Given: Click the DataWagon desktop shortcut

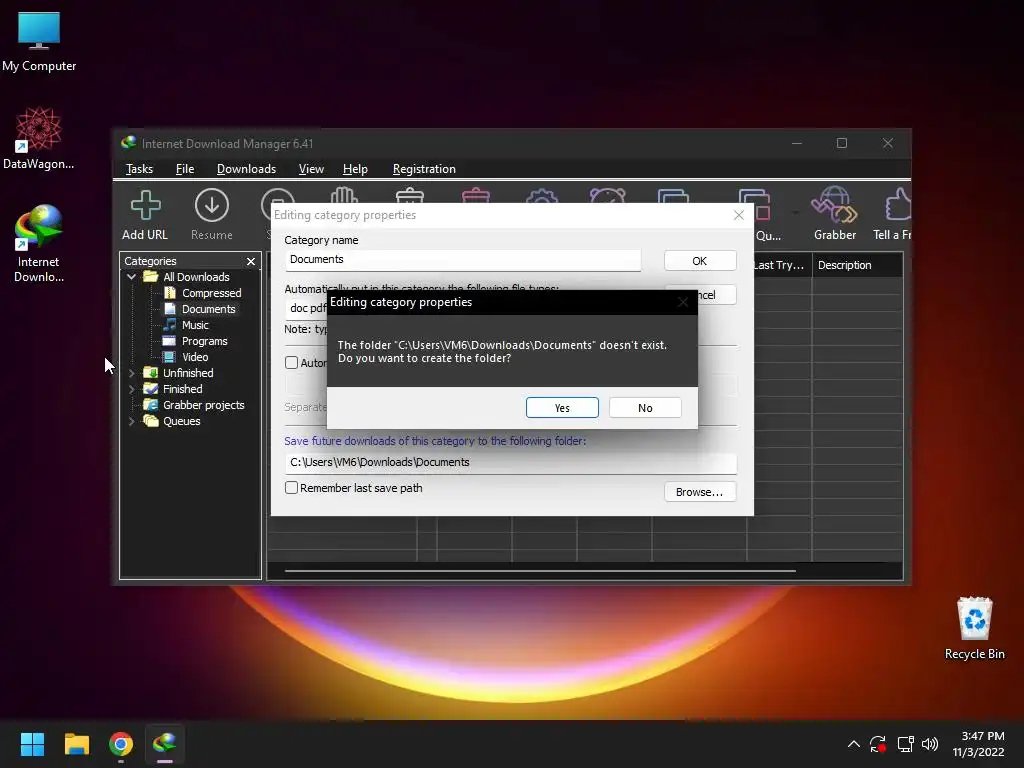Looking at the screenshot, I should [39, 139].
